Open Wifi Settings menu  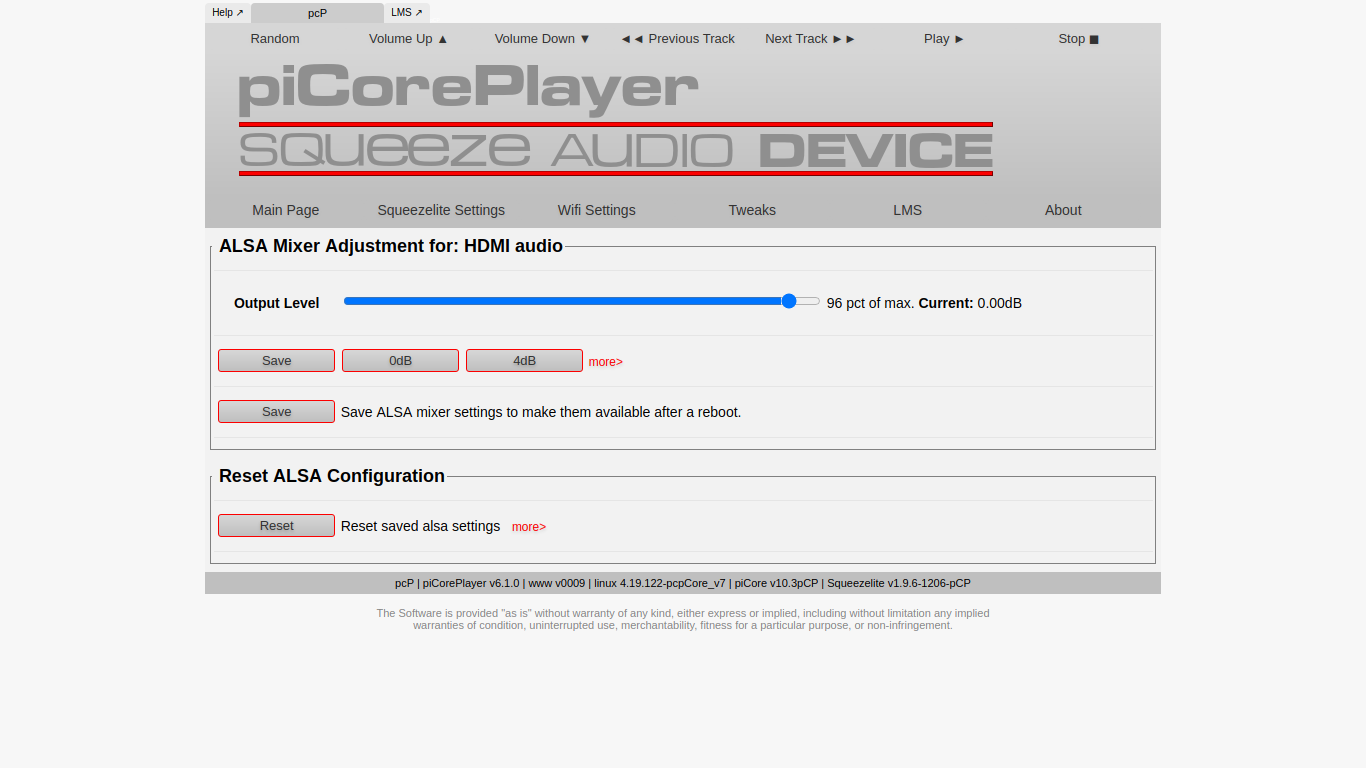coord(597,210)
